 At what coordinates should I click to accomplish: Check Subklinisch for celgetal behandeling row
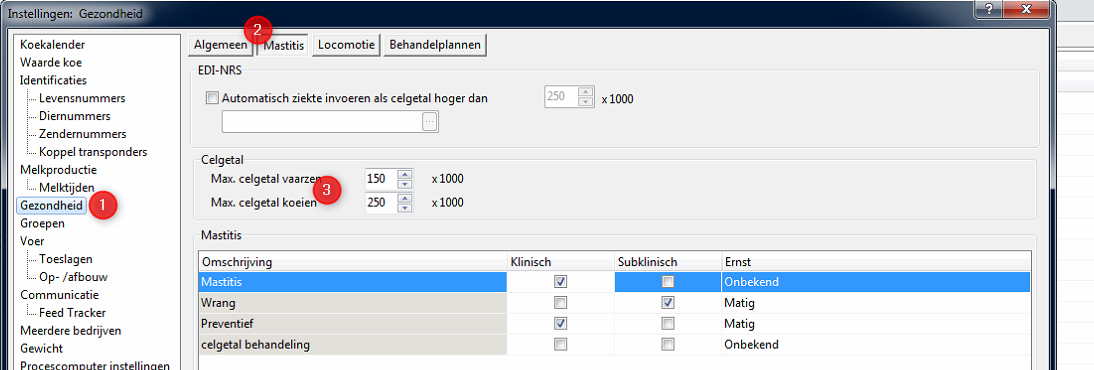[668, 345]
